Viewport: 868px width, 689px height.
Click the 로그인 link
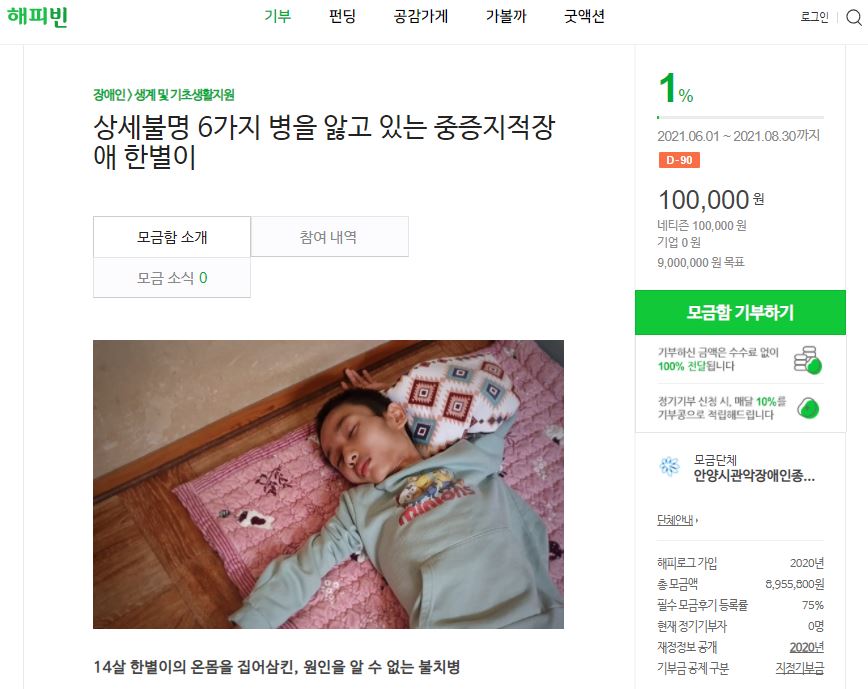(815, 17)
